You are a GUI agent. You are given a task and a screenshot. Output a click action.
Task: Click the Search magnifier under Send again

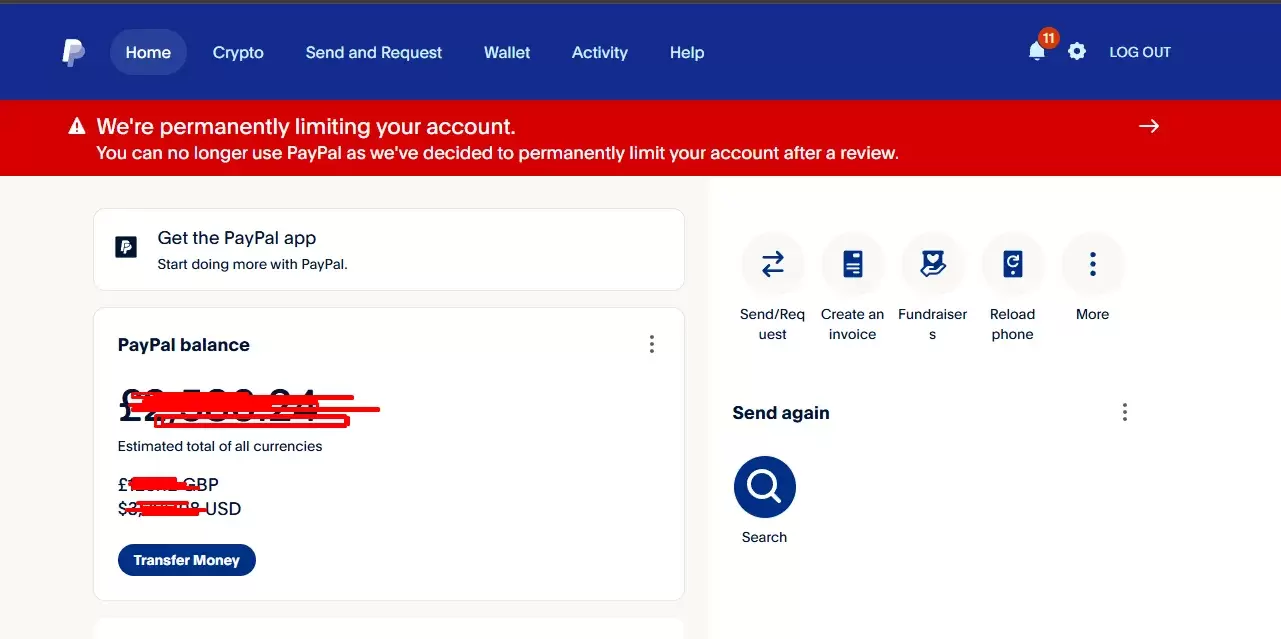click(x=764, y=487)
